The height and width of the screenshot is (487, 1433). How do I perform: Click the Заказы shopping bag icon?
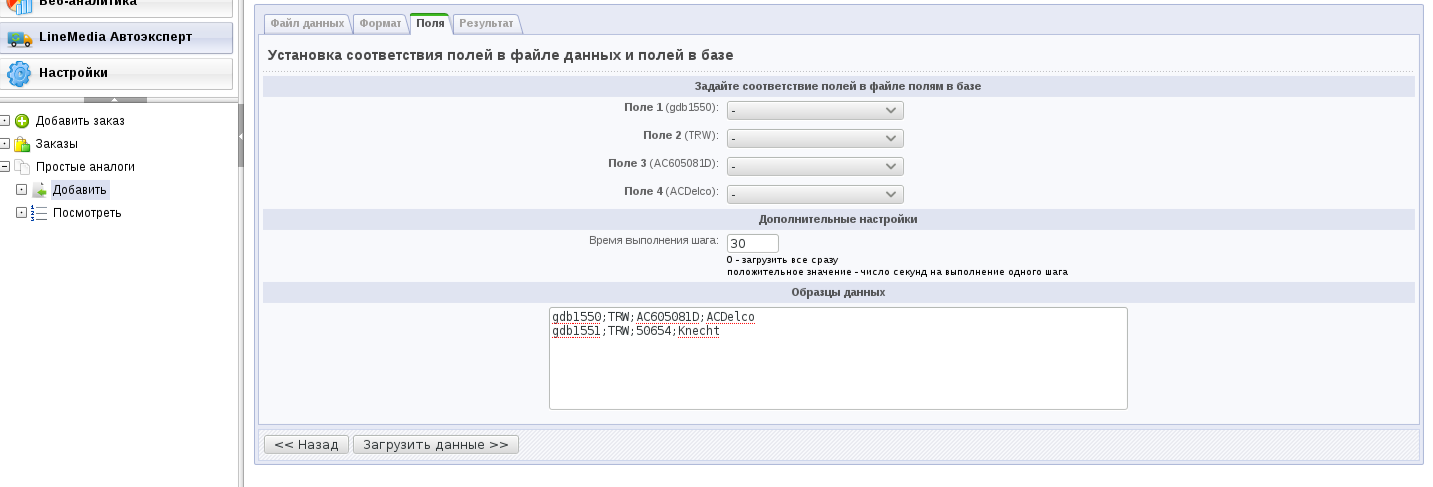pyautogui.click(x=22, y=144)
